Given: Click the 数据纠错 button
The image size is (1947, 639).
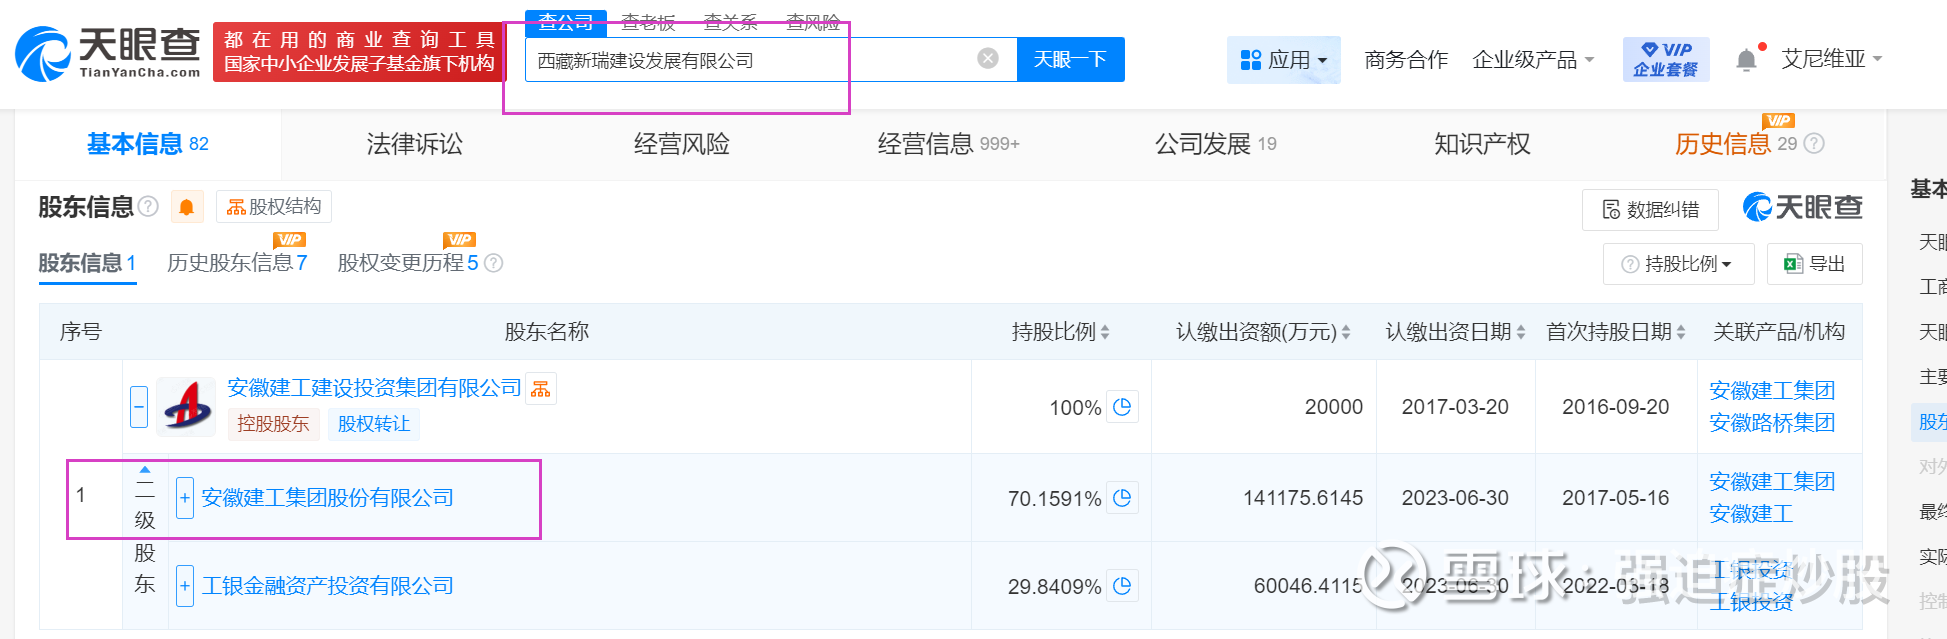Looking at the screenshot, I should coord(1650,210).
